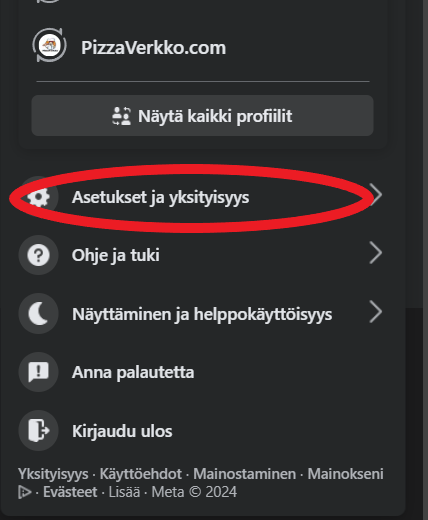Expand Asetukset ja yksityisyys chevron
Image resolution: width=428 pixels, height=520 pixels.
click(376, 195)
